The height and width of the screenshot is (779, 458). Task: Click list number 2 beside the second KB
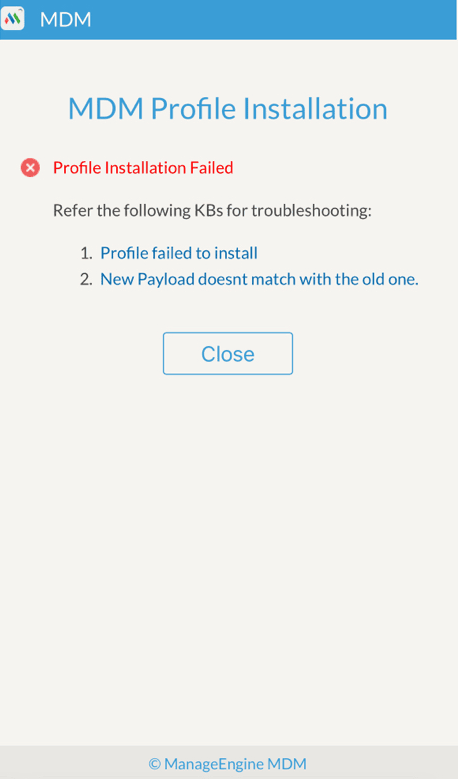(86, 279)
